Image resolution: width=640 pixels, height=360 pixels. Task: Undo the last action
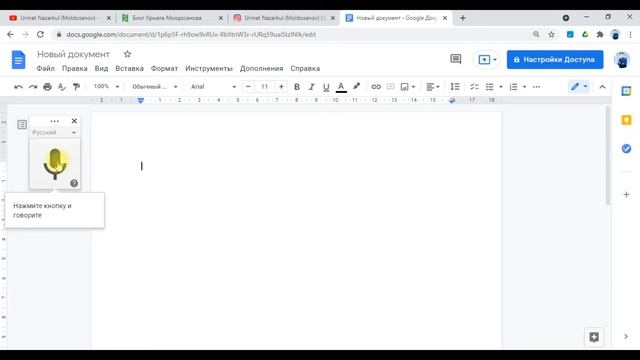click(x=18, y=87)
